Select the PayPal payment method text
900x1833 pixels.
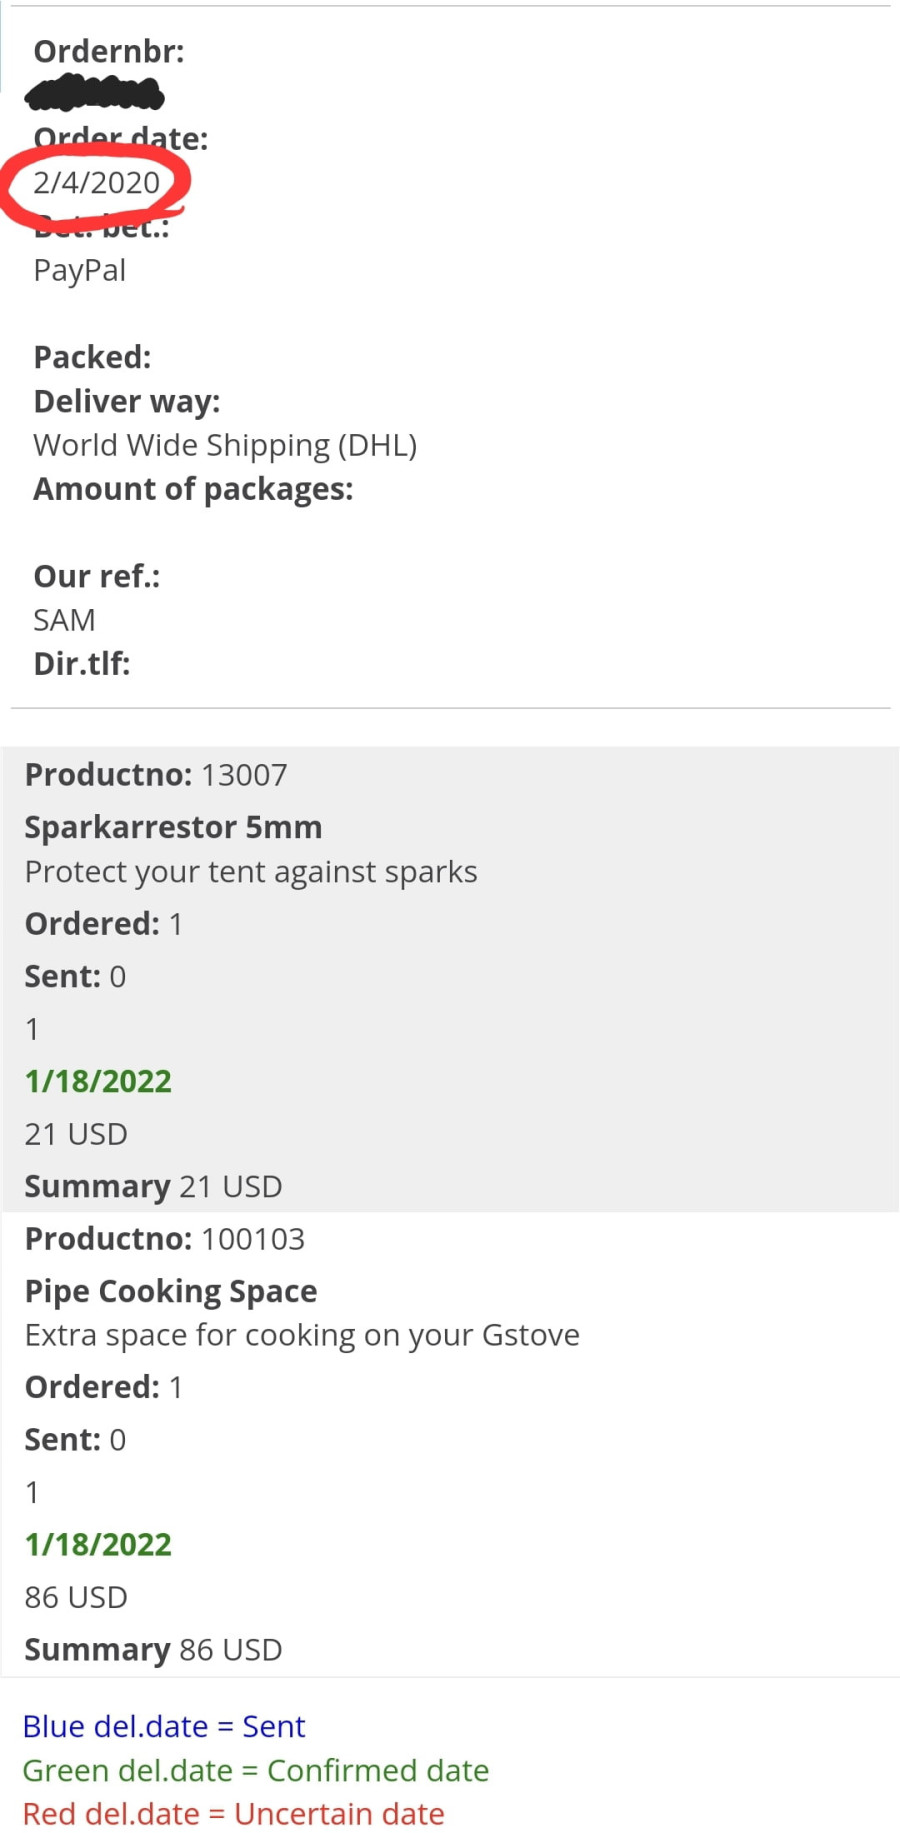[x=80, y=271]
